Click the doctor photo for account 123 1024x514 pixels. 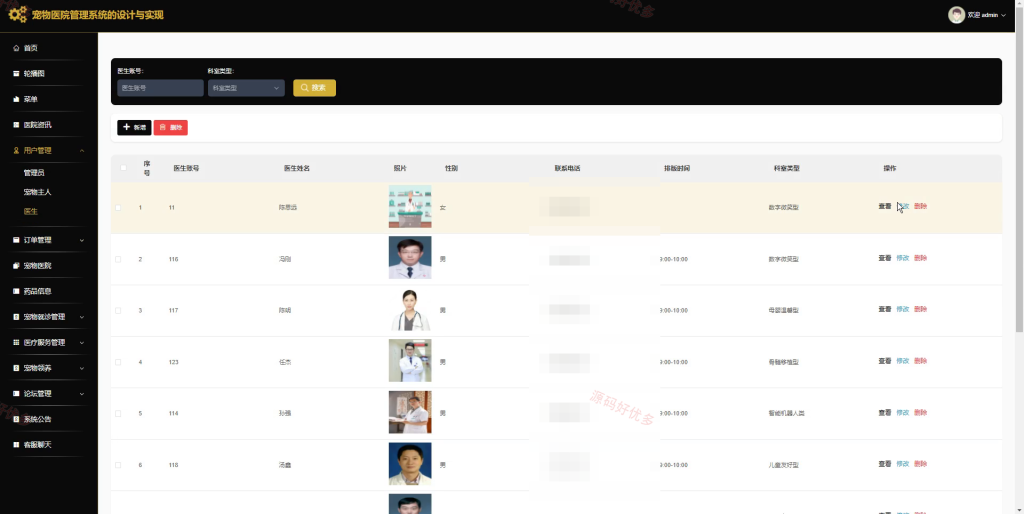pyautogui.click(x=409, y=361)
